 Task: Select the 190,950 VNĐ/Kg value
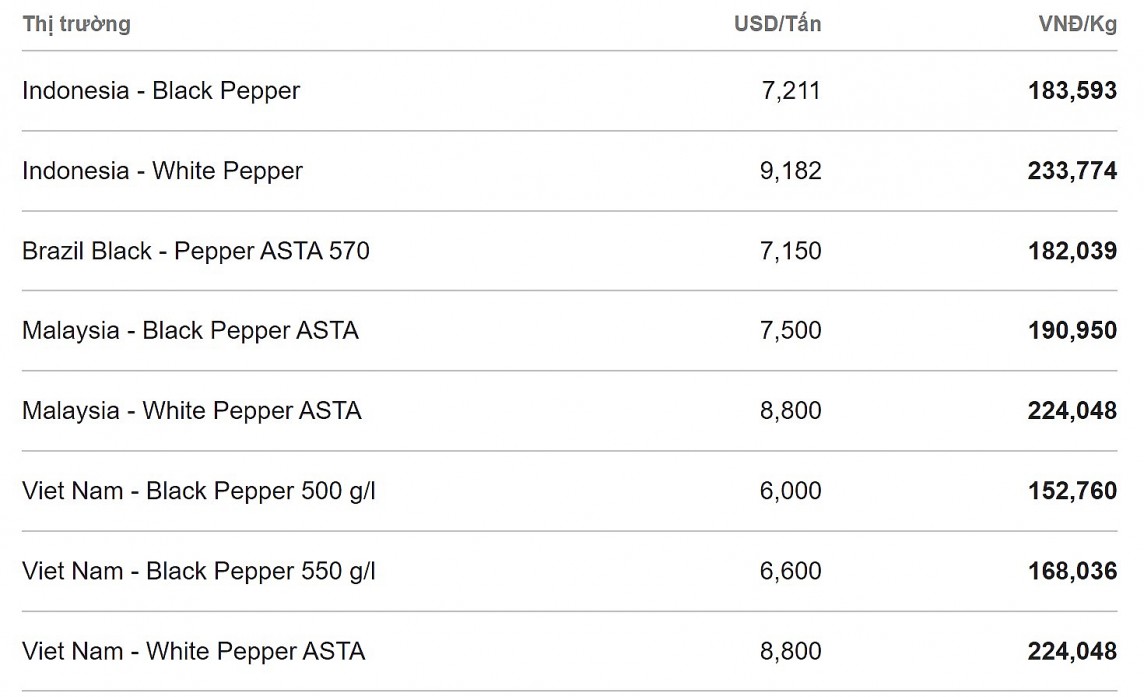point(1072,331)
